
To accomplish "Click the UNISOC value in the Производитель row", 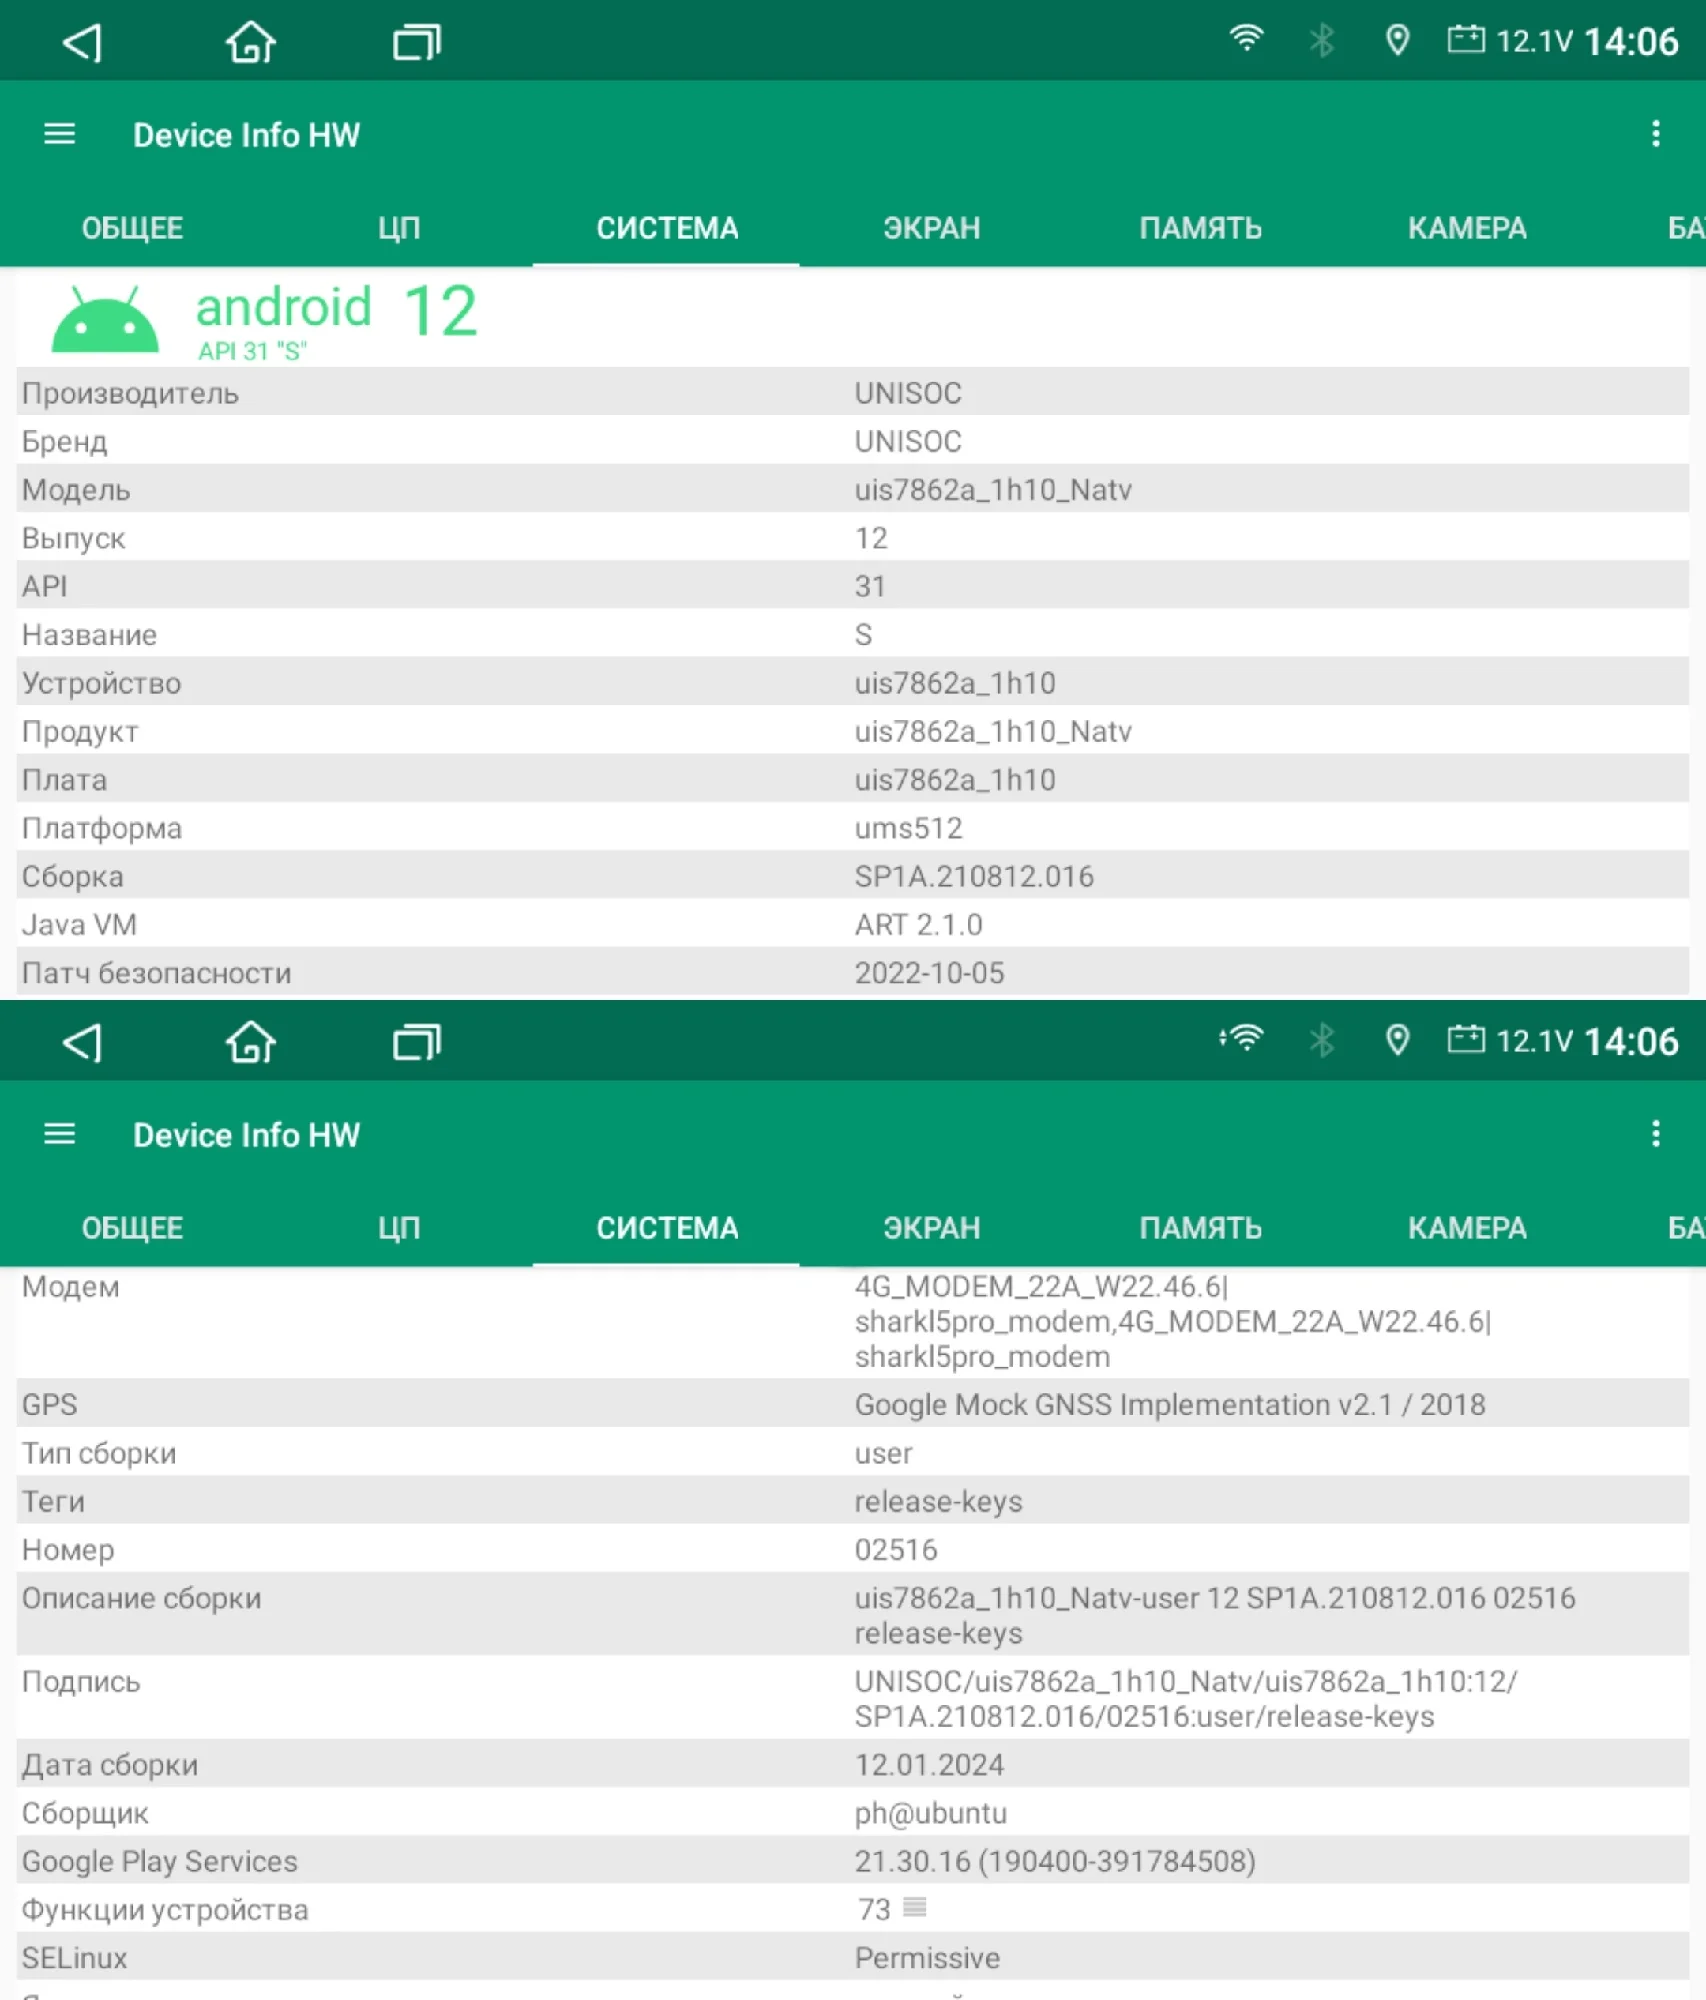I will 908,393.
